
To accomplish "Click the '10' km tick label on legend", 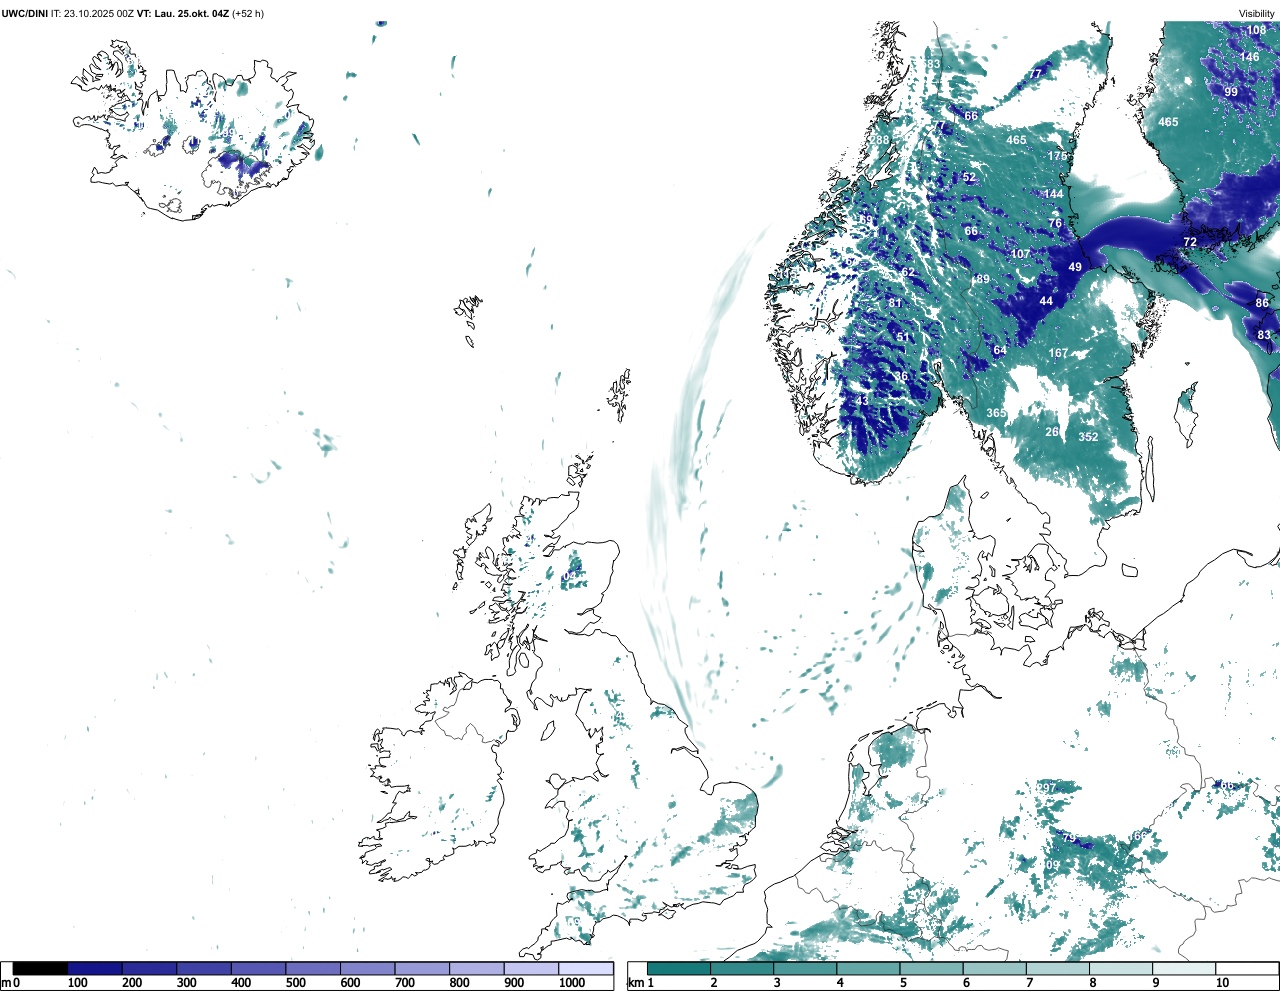I will (1222, 984).
